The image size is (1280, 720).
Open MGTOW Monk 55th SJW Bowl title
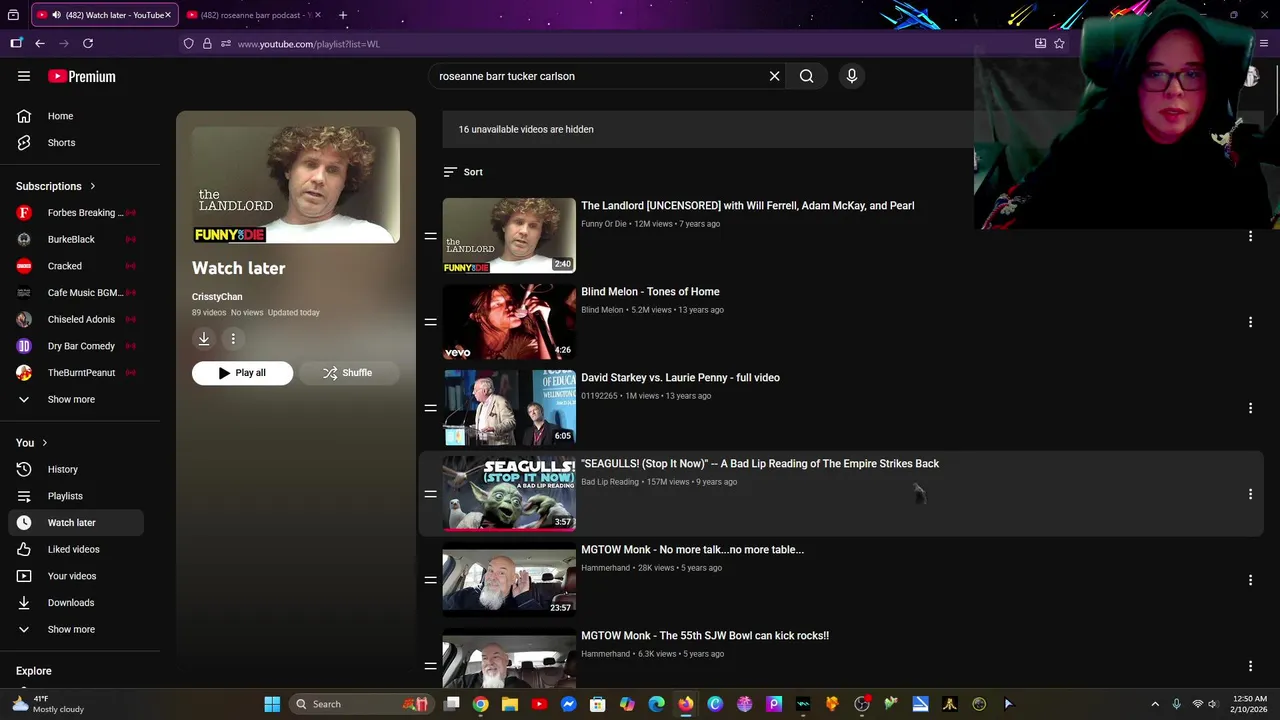[705, 636]
